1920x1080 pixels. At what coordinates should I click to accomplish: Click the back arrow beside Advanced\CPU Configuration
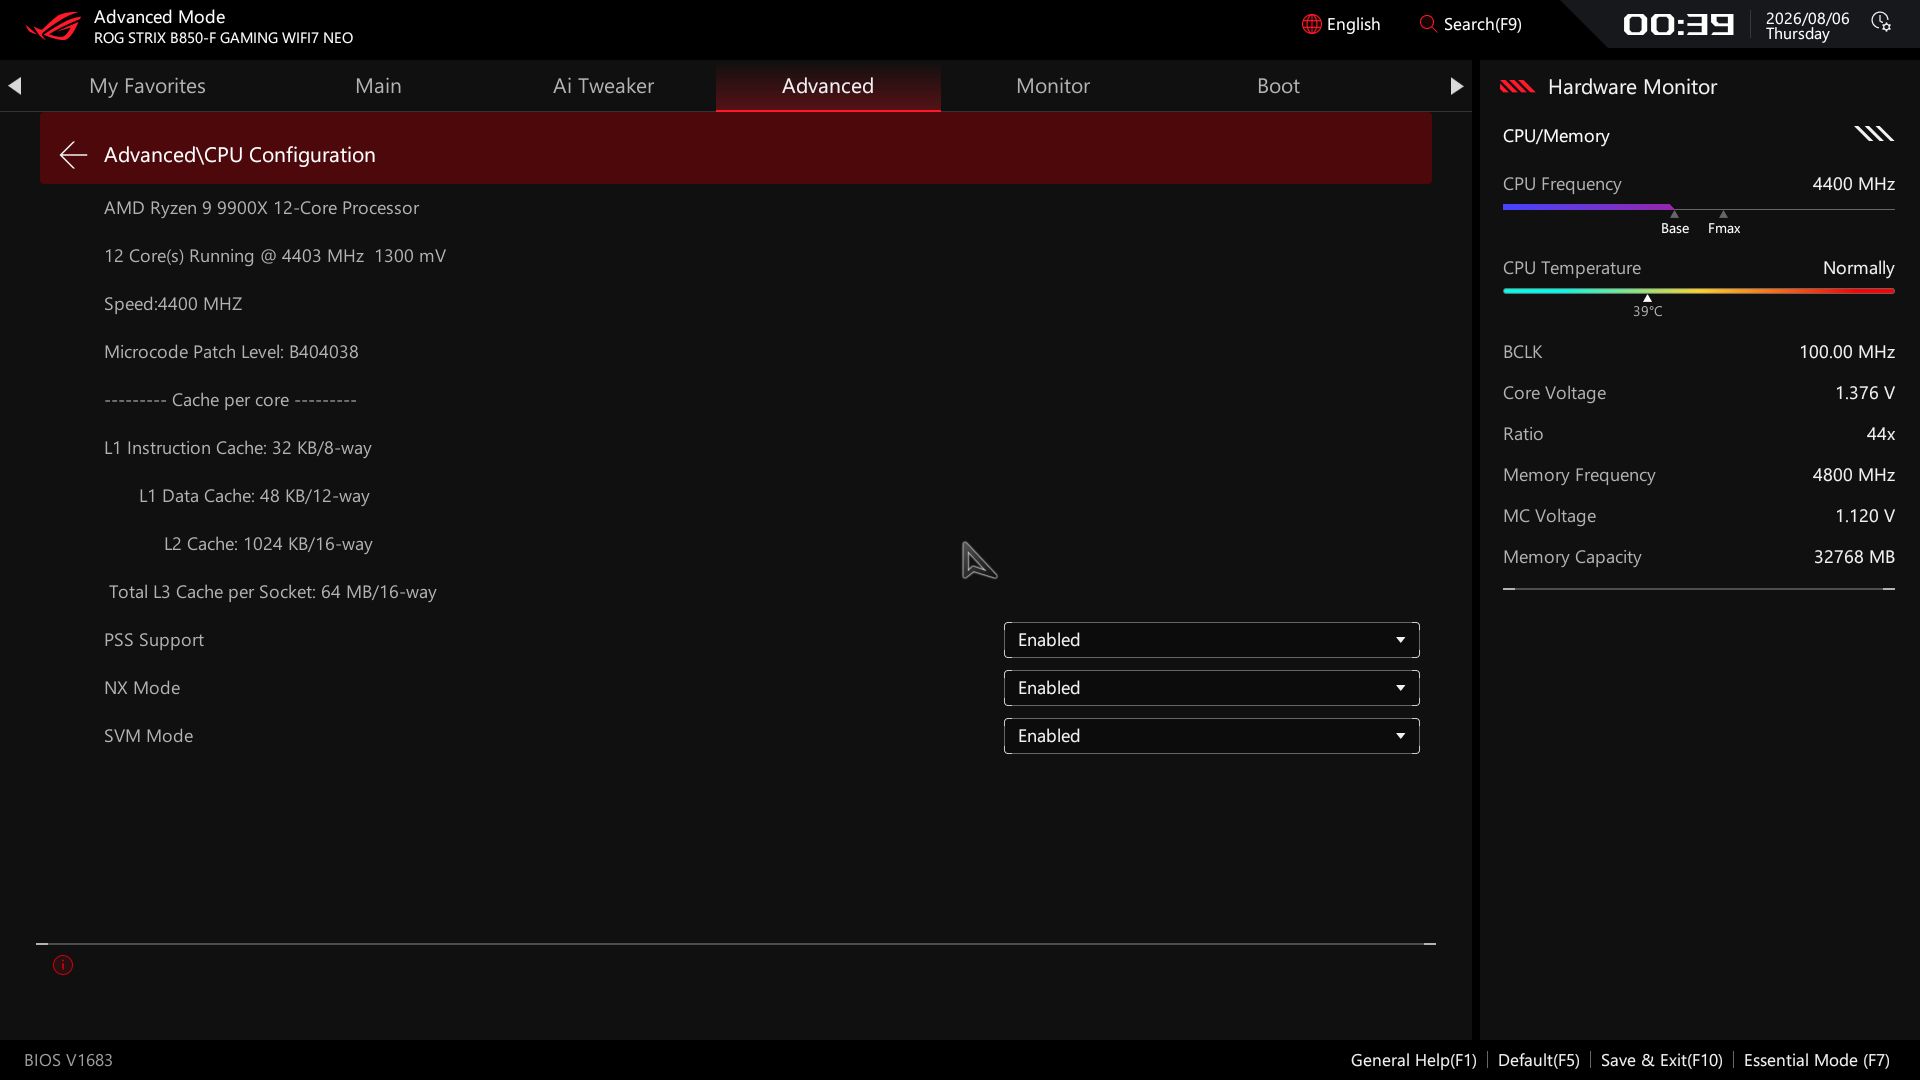pos(73,155)
